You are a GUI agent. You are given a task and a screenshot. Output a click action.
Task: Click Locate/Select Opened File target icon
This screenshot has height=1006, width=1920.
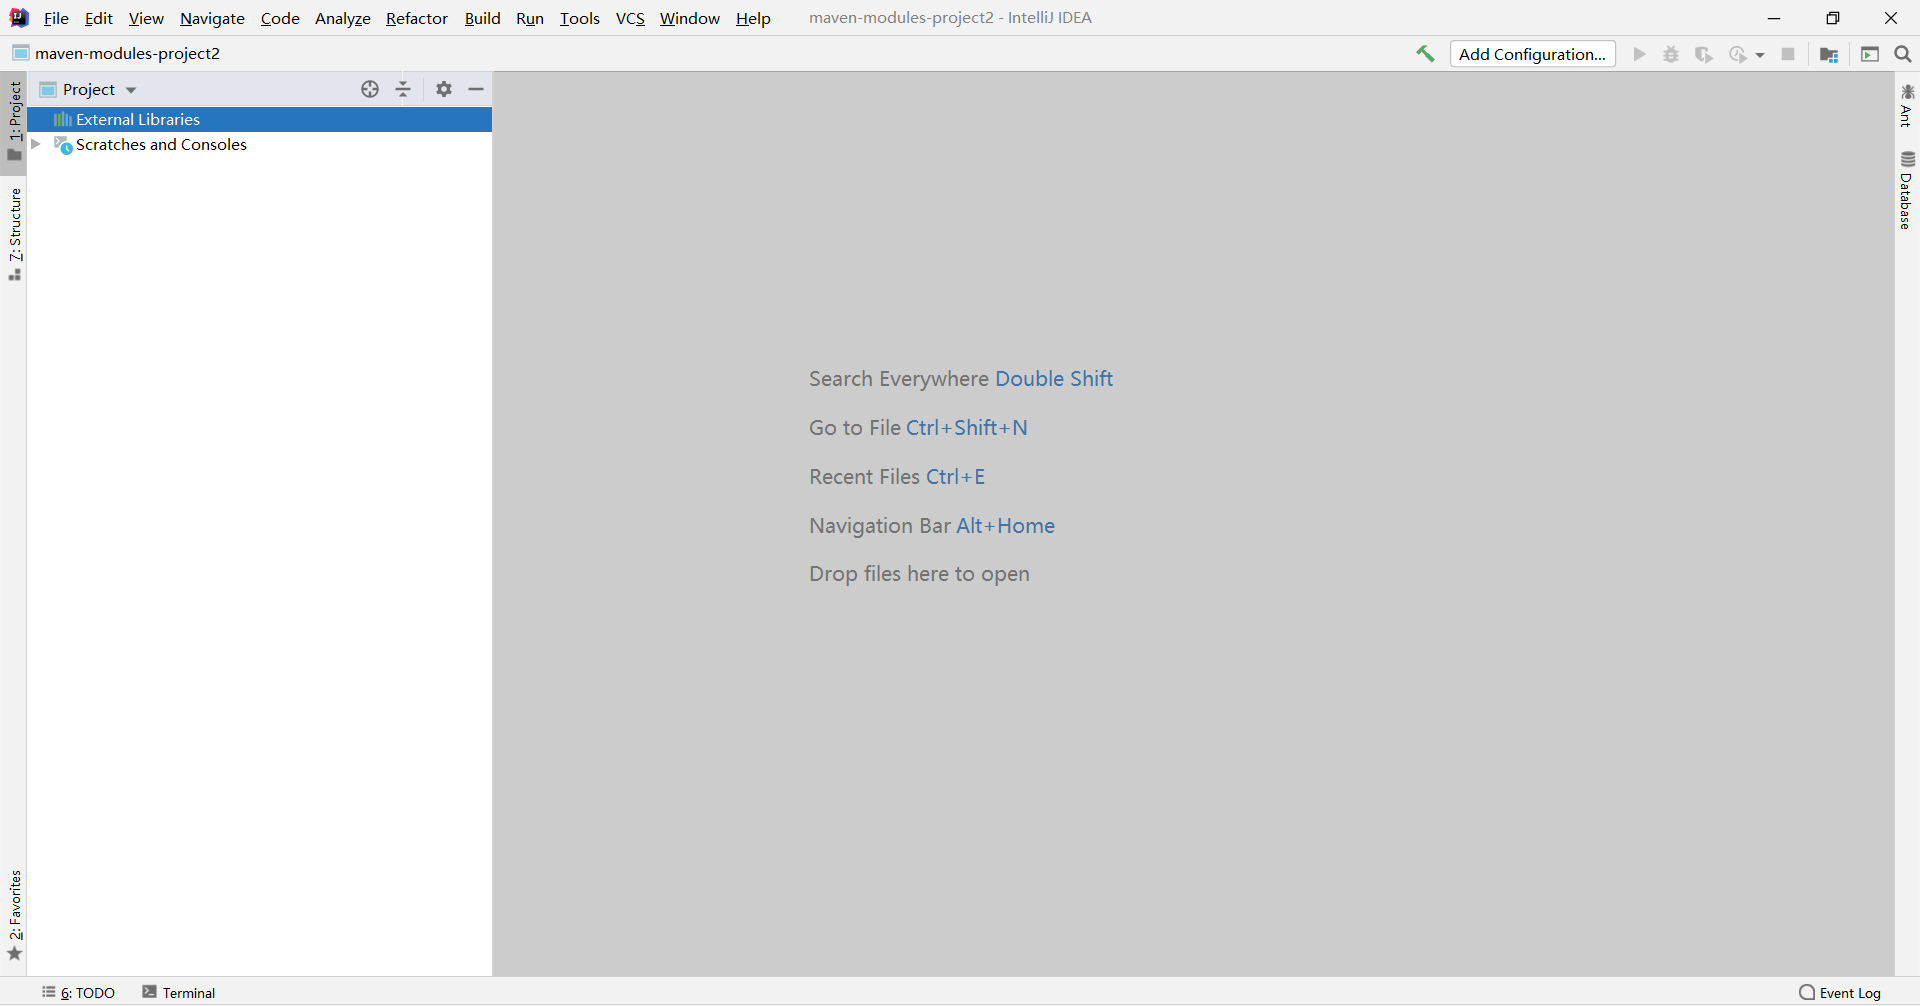pyautogui.click(x=370, y=89)
